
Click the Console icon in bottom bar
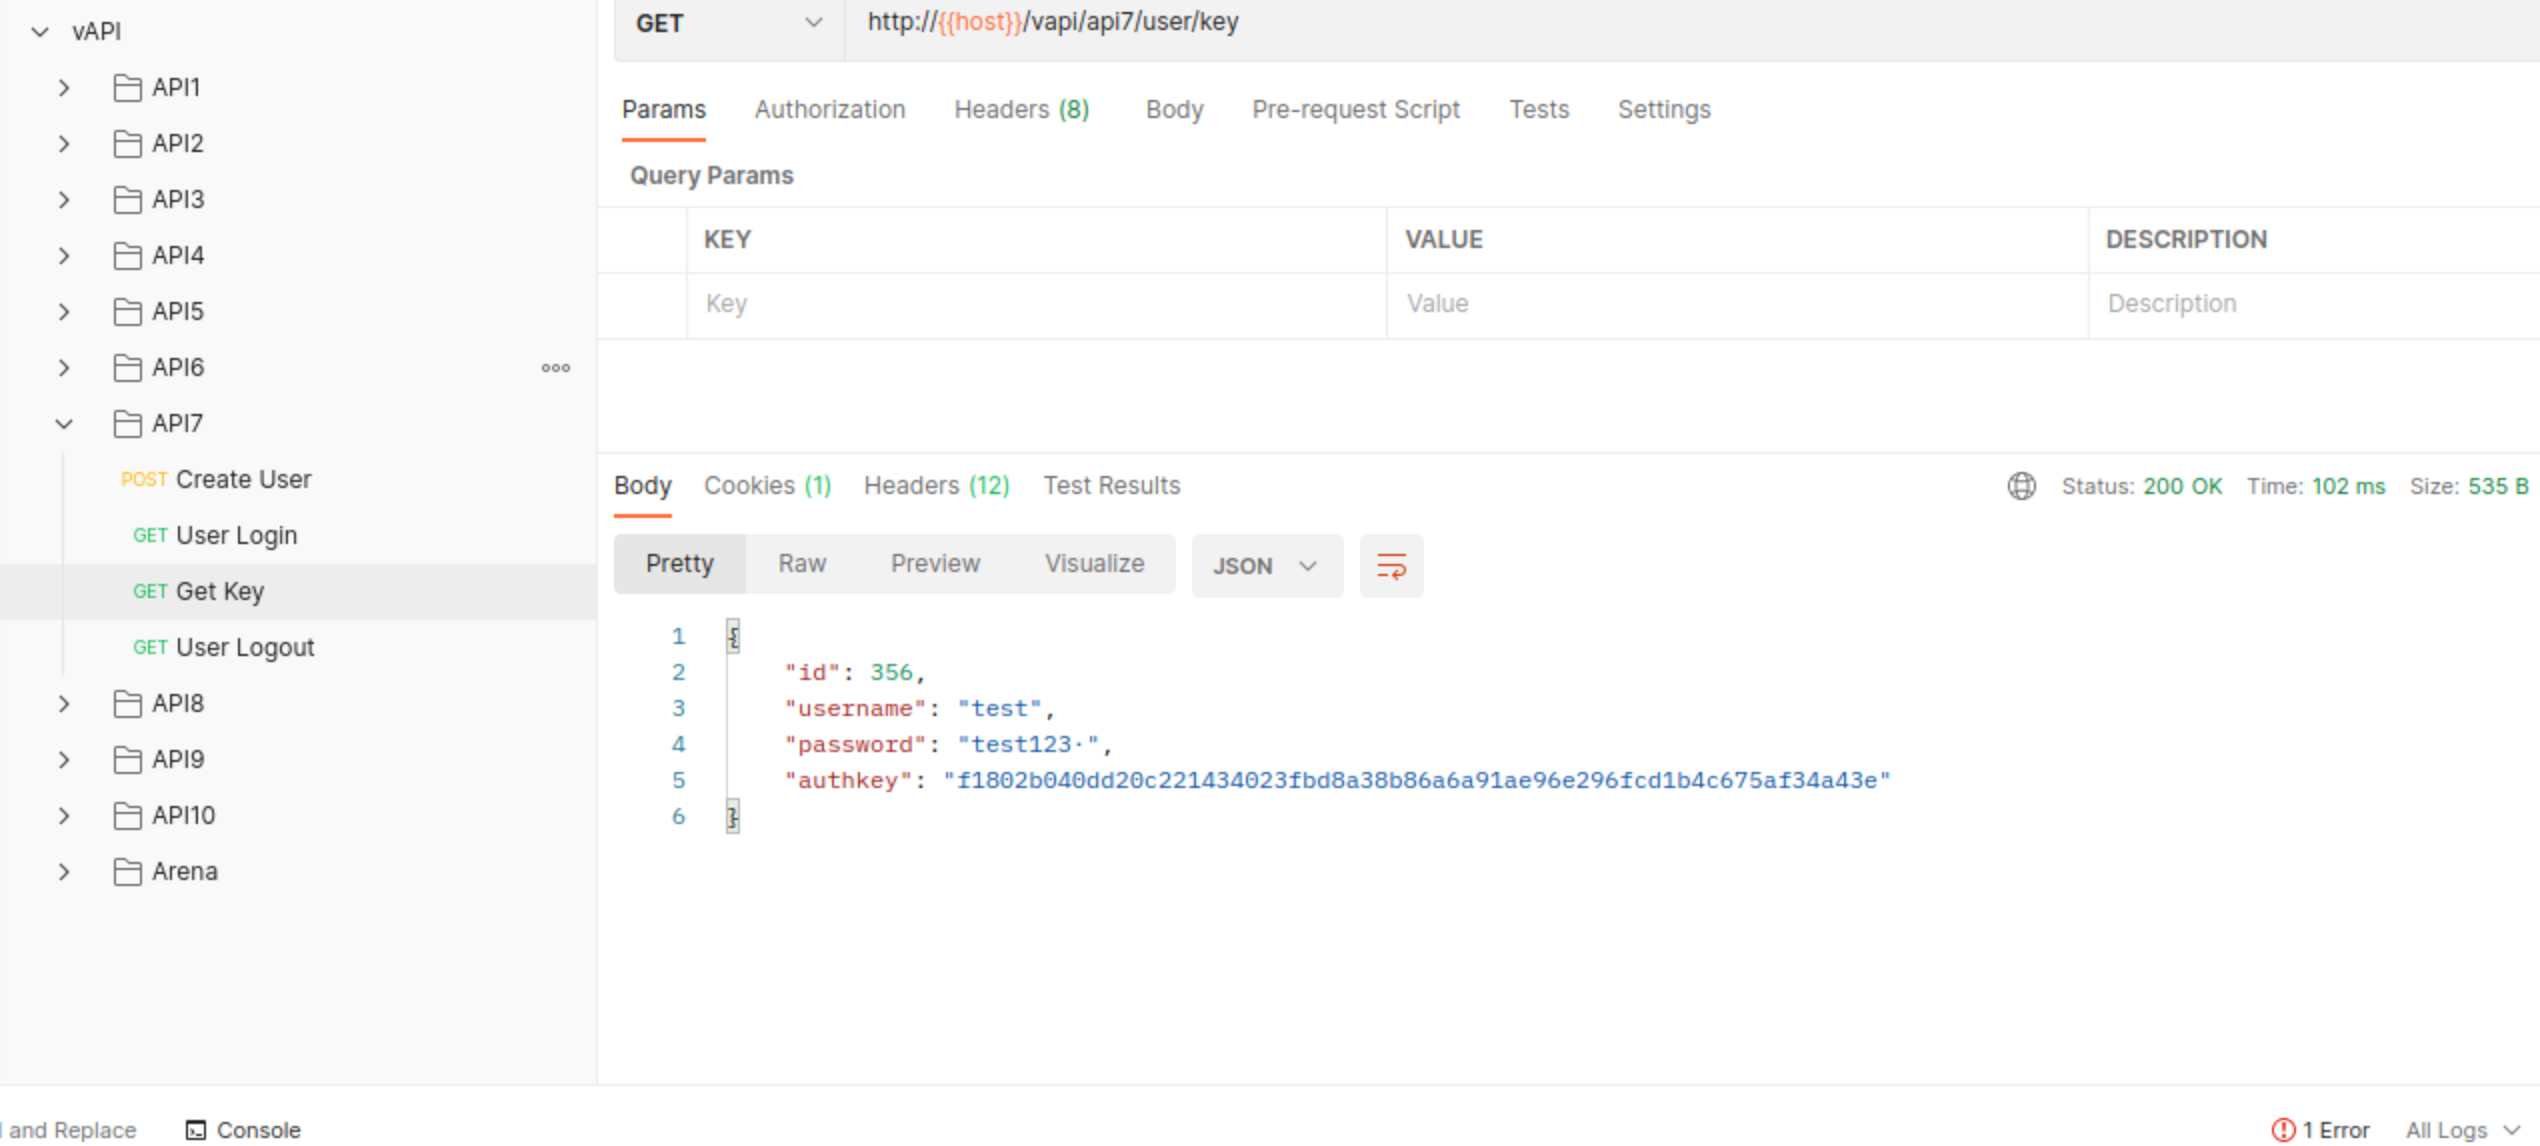pyautogui.click(x=196, y=1130)
